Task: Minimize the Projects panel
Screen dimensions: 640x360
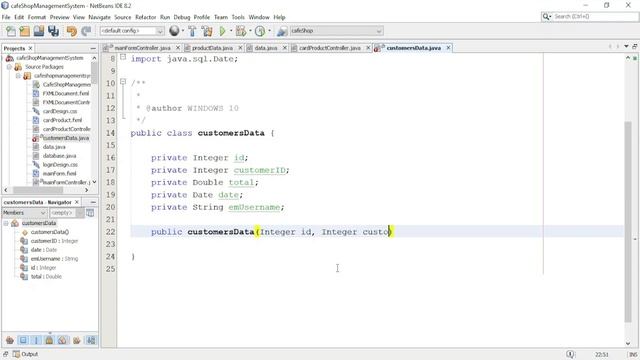Action: pyautogui.click(x=93, y=48)
